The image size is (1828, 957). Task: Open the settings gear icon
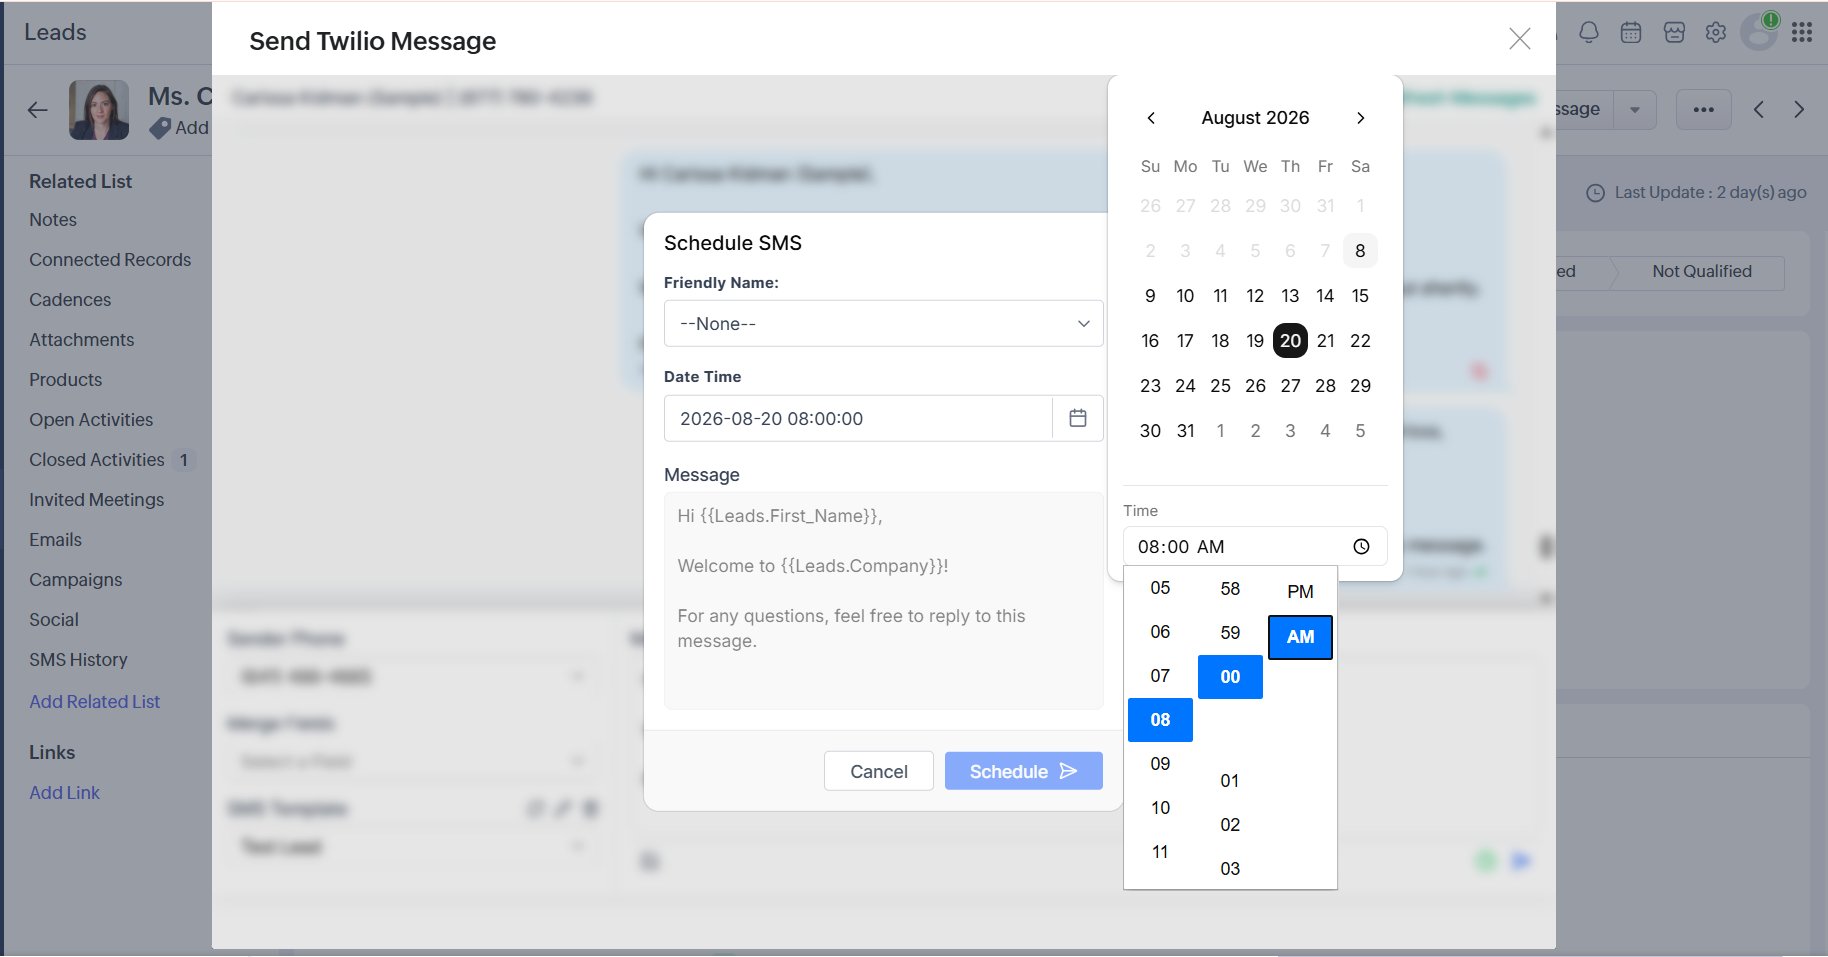click(1716, 33)
